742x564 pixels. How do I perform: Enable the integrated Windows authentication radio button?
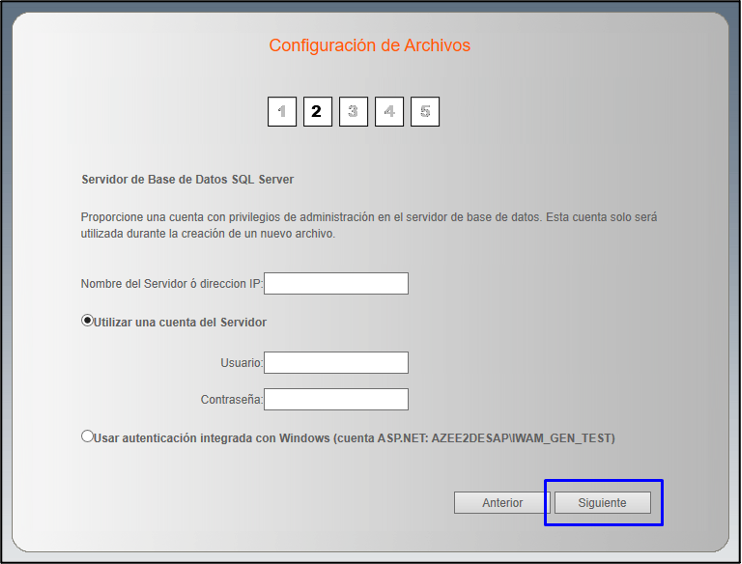pos(87,437)
